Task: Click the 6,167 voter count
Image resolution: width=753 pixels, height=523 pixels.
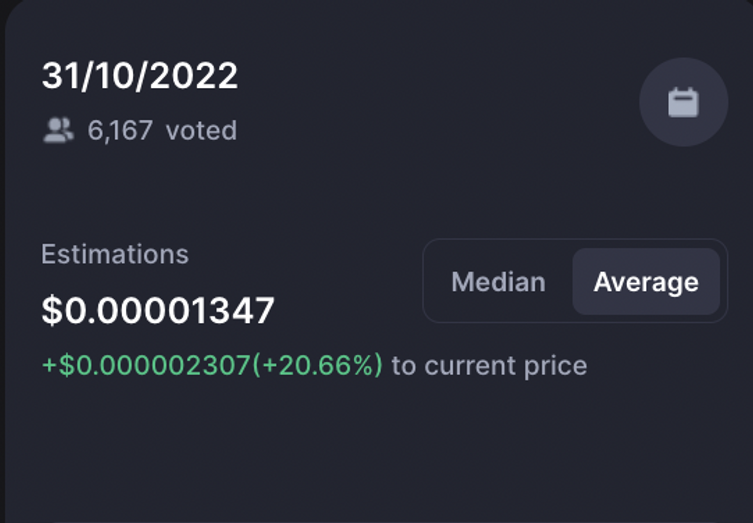Action: coord(120,130)
